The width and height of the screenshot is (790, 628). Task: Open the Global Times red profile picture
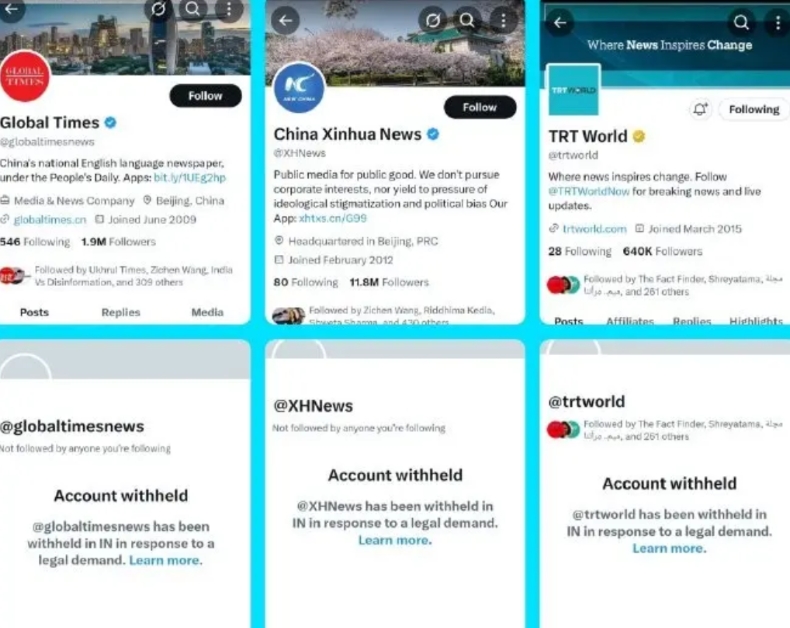coord(24,77)
